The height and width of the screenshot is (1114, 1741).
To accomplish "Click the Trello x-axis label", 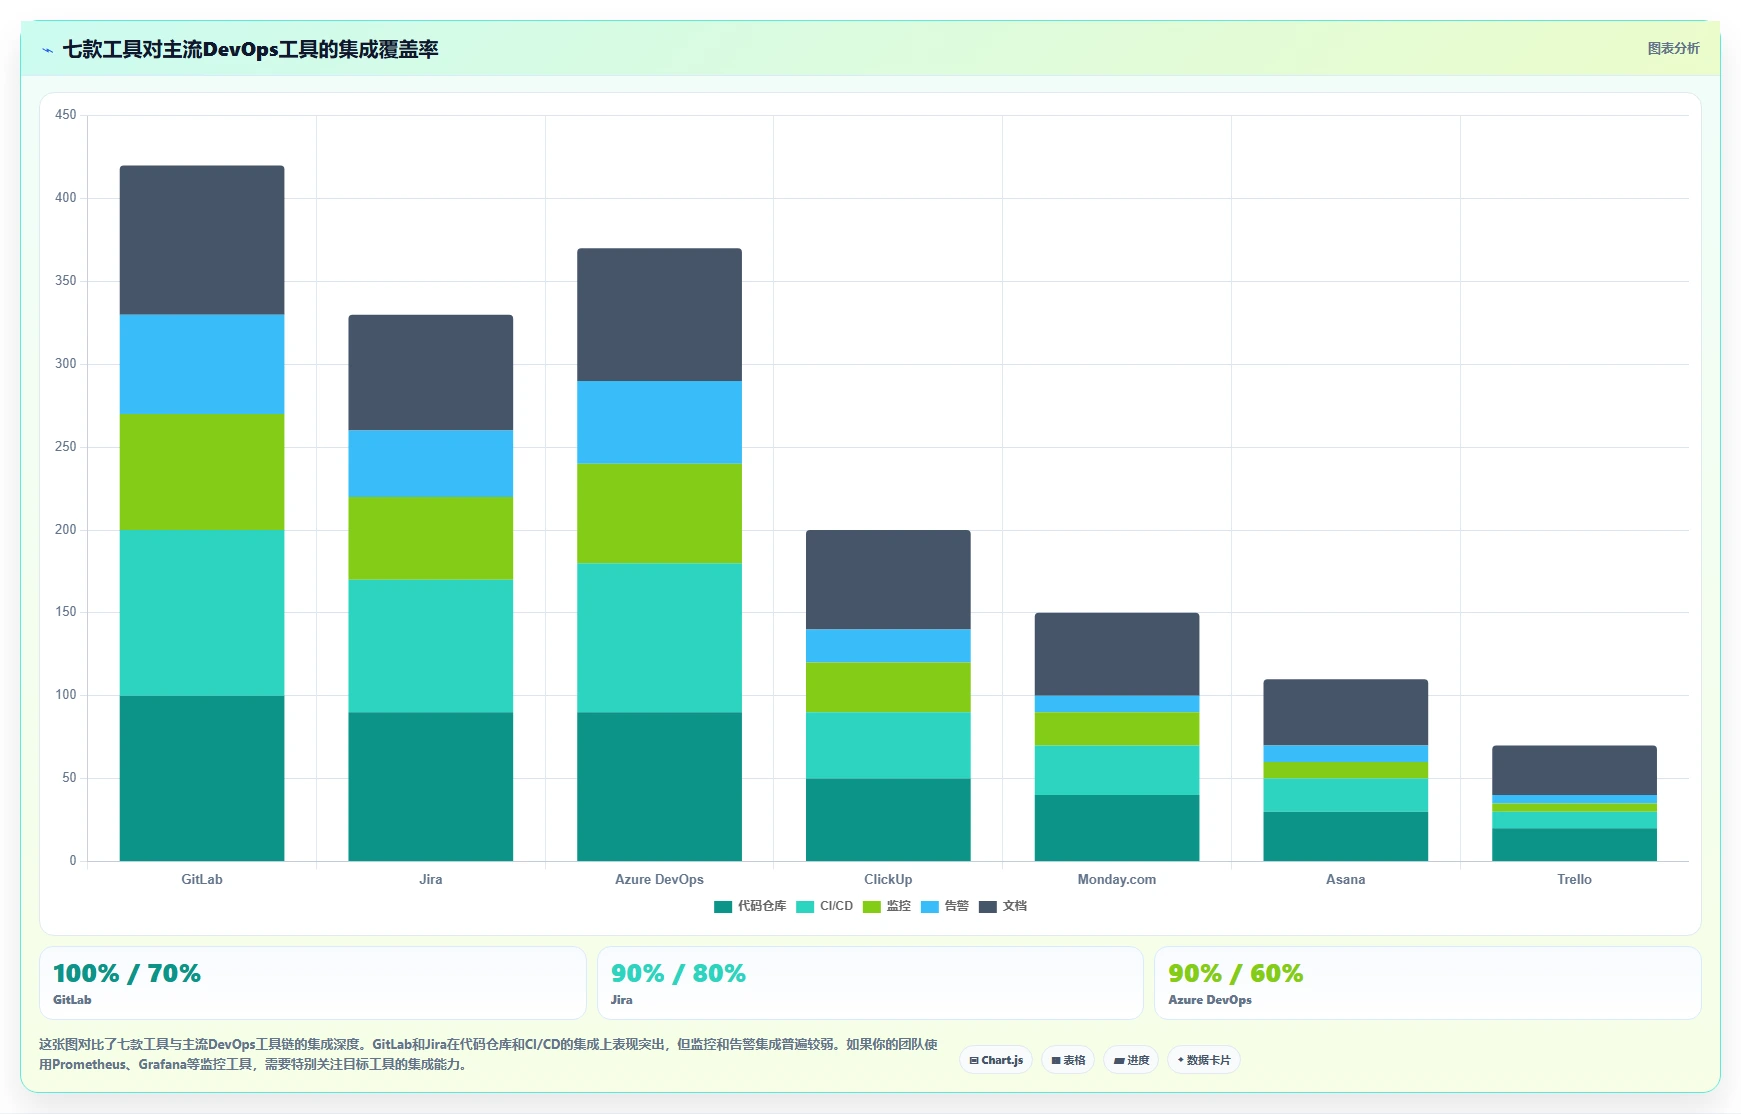I will [x=1575, y=880].
